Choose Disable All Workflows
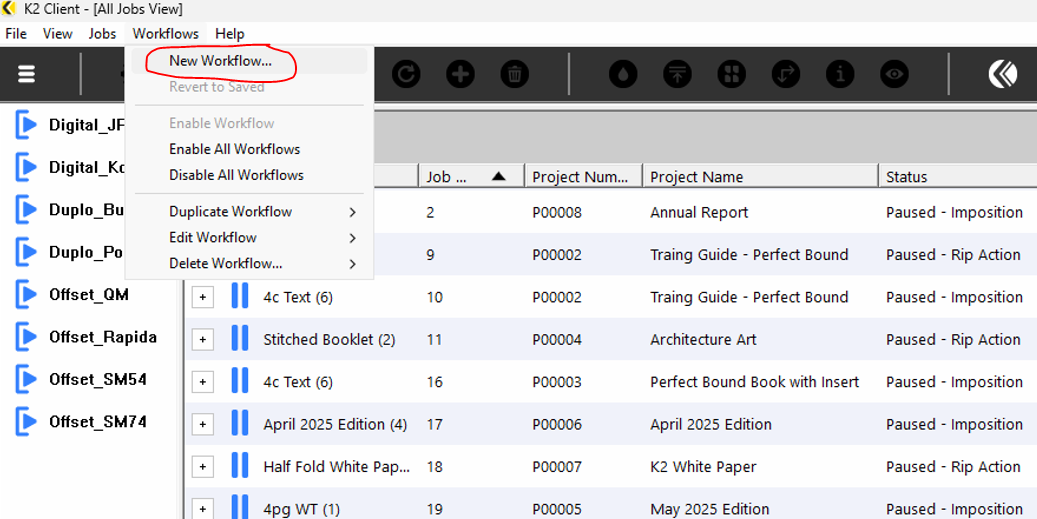This screenshot has height=519, width=1037. pos(249,175)
